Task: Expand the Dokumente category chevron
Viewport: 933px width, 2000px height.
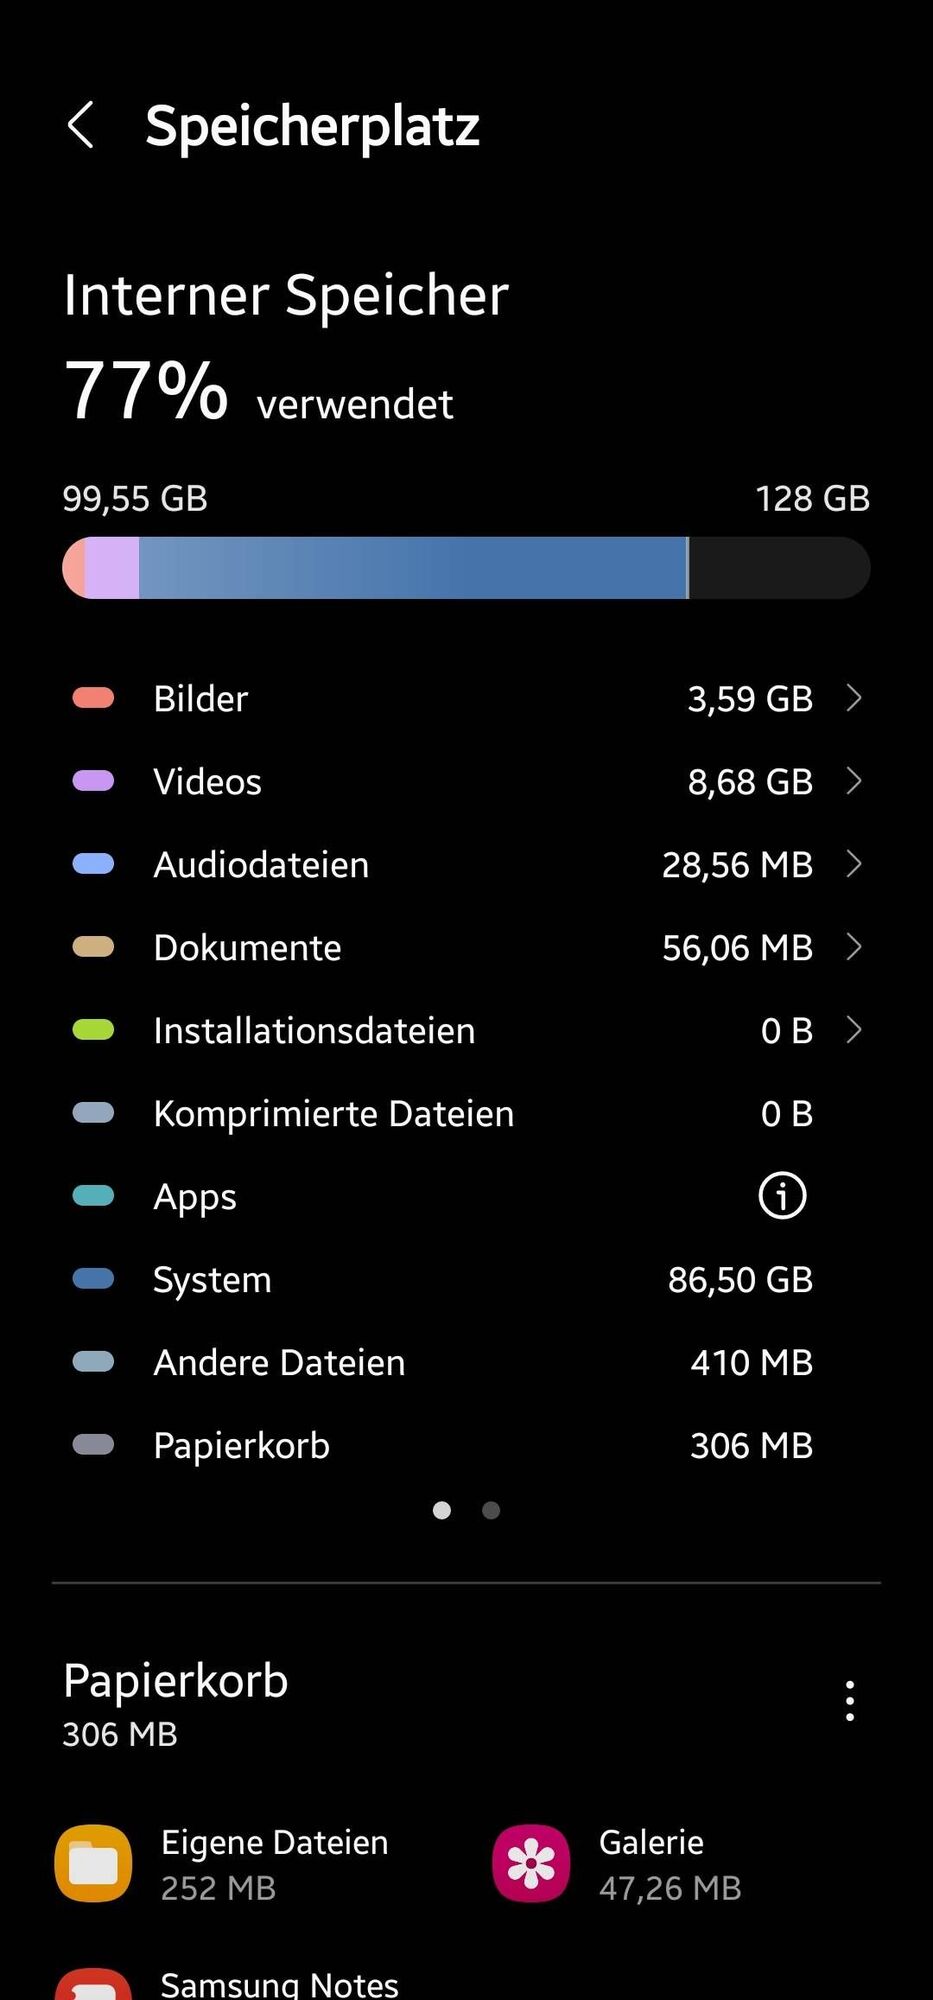Action: [853, 947]
